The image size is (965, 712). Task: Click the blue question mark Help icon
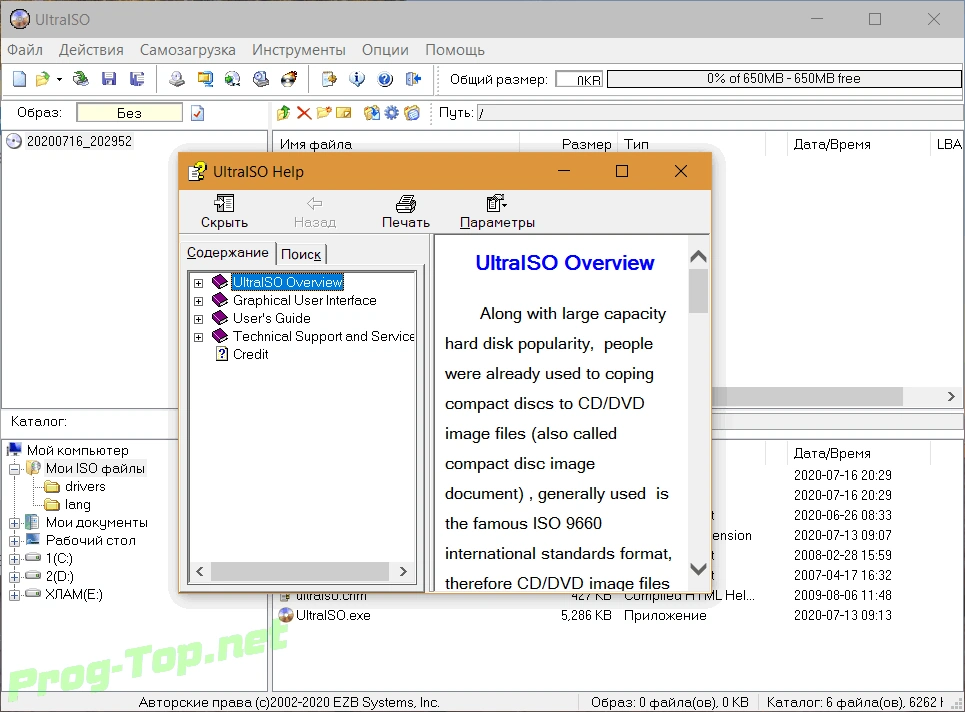tap(385, 79)
